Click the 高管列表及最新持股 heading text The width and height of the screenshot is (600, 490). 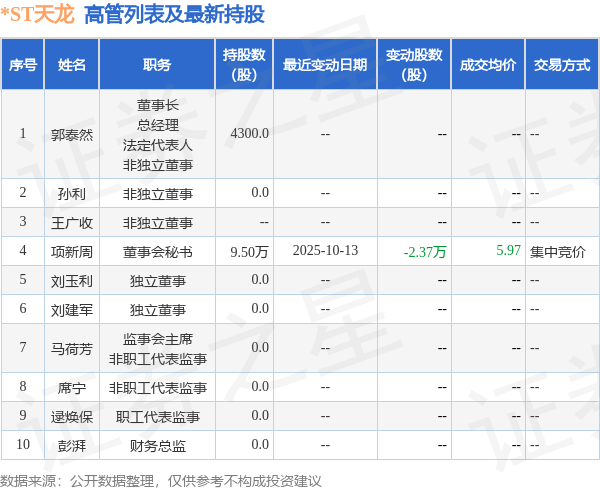[x=174, y=15]
